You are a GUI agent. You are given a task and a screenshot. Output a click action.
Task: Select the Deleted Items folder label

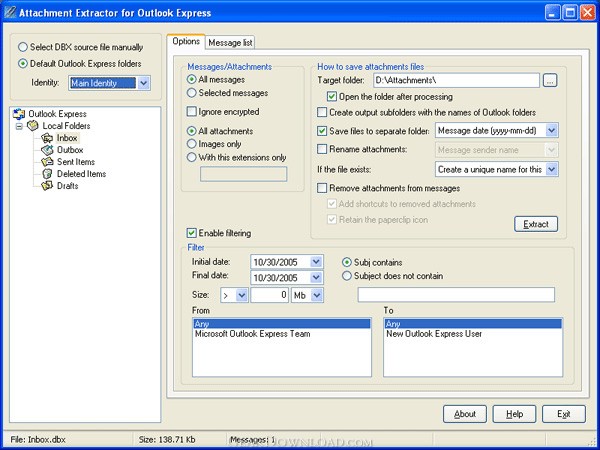82,174
